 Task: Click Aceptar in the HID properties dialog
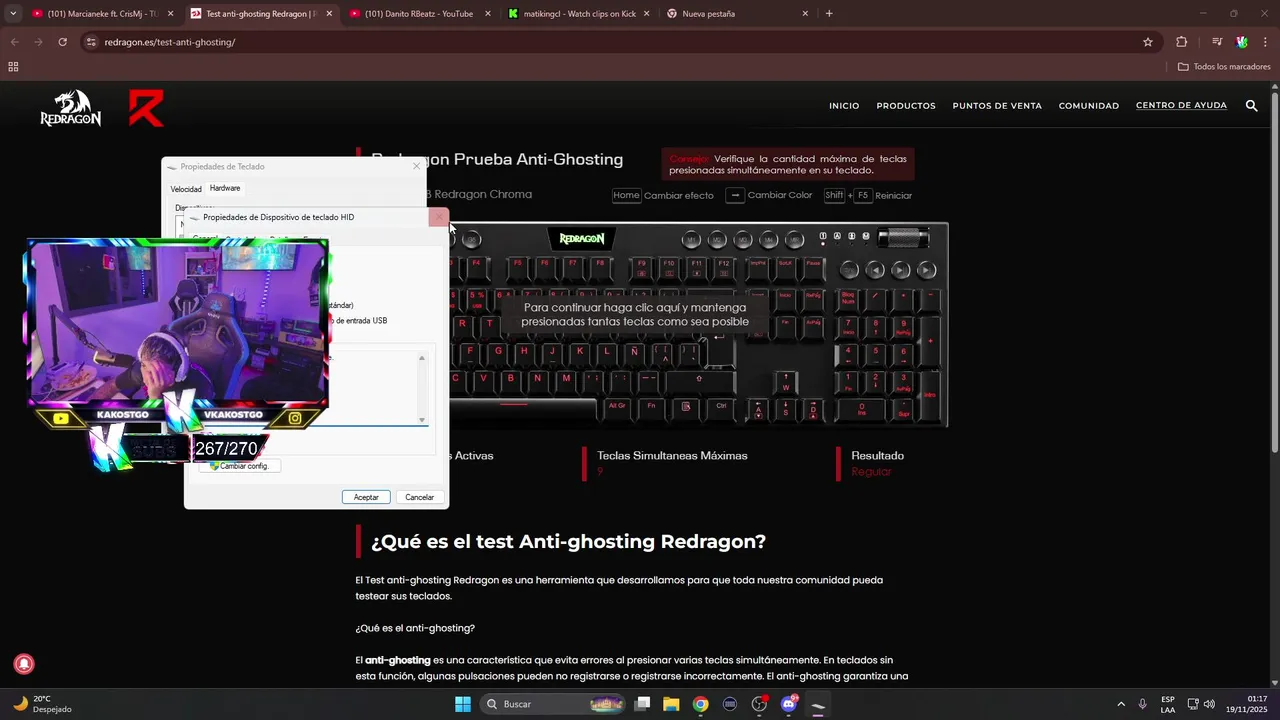point(366,497)
